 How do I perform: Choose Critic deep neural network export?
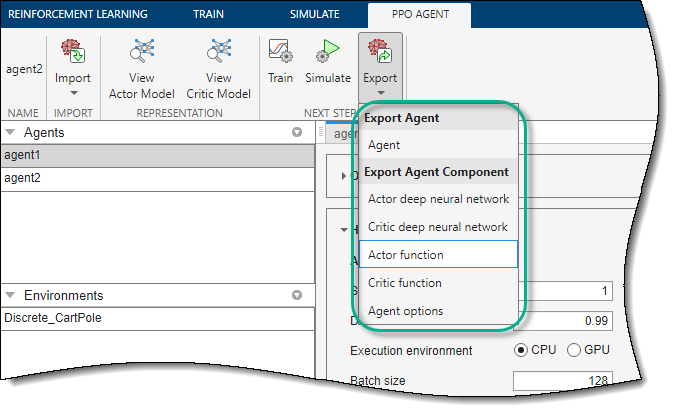(x=438, y=227)
